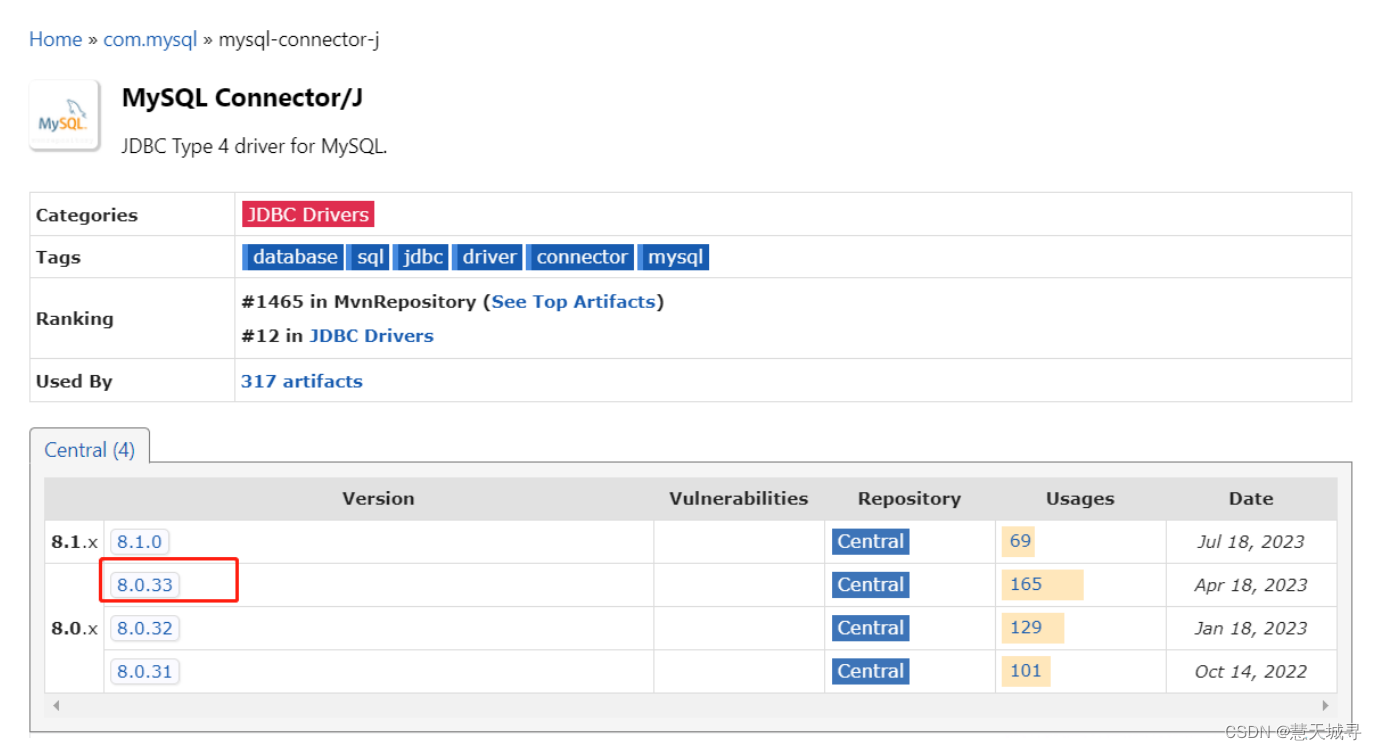The image size is (1377, 750).
Task: Select the driver tag
Action: click(487, 257)
